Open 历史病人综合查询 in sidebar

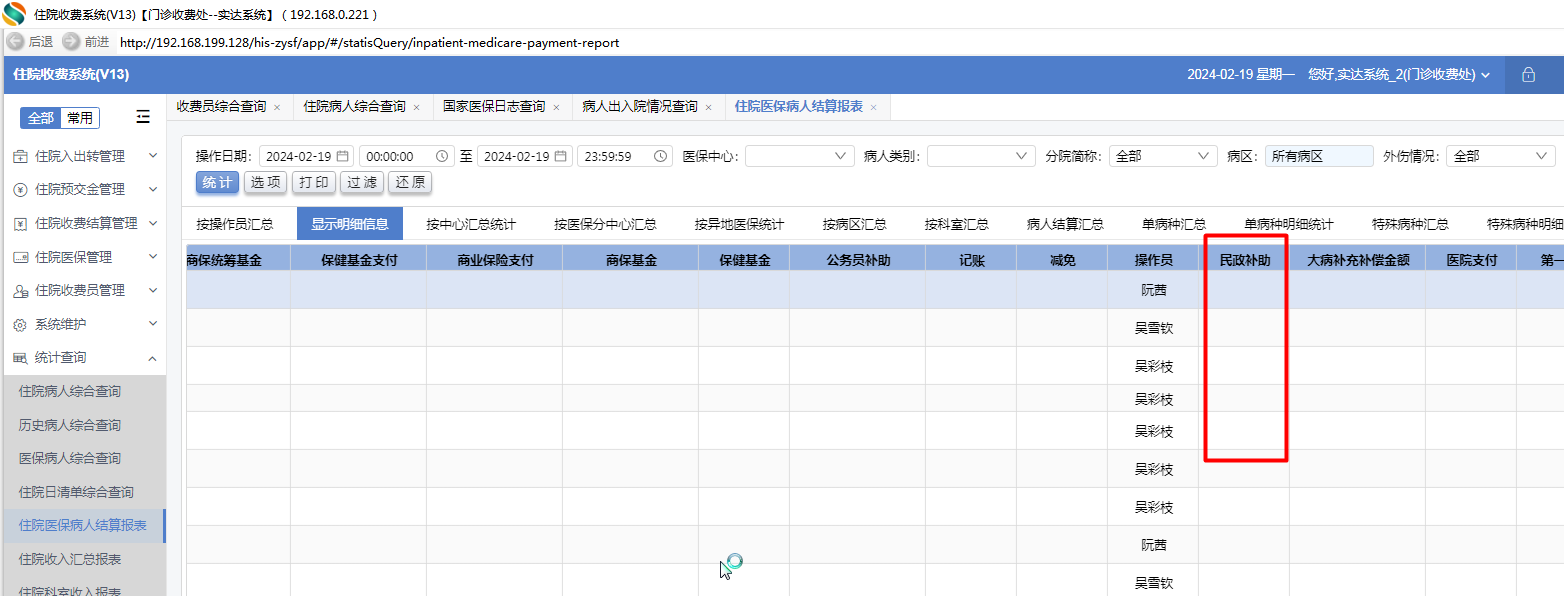pyautogui.click(x=83, y=425)
